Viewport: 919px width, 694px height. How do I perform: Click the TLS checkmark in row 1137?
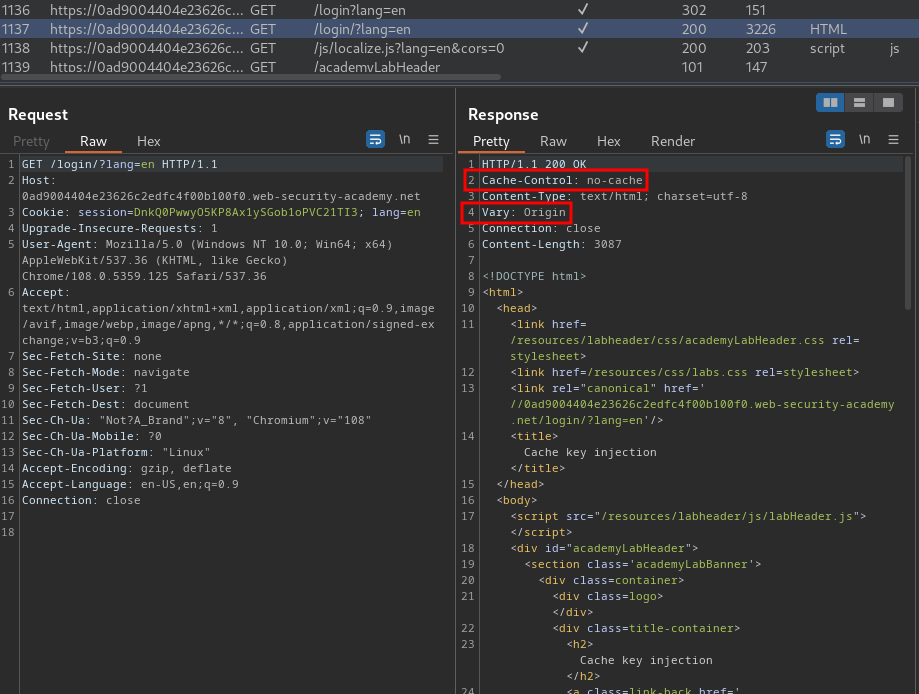(583, 28)
